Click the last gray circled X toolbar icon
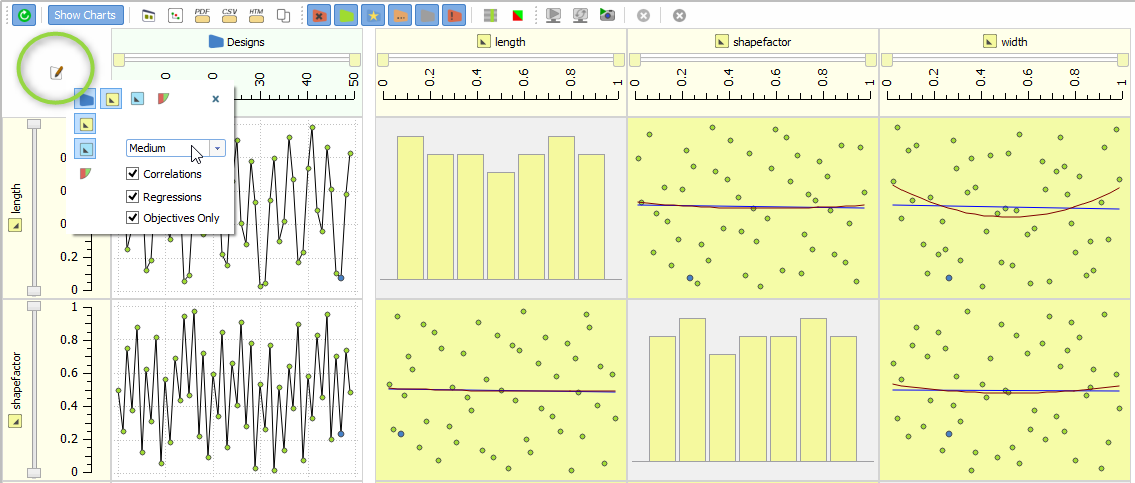The width and height of the screenshot is (1135, 483). [x=679, y=15]
